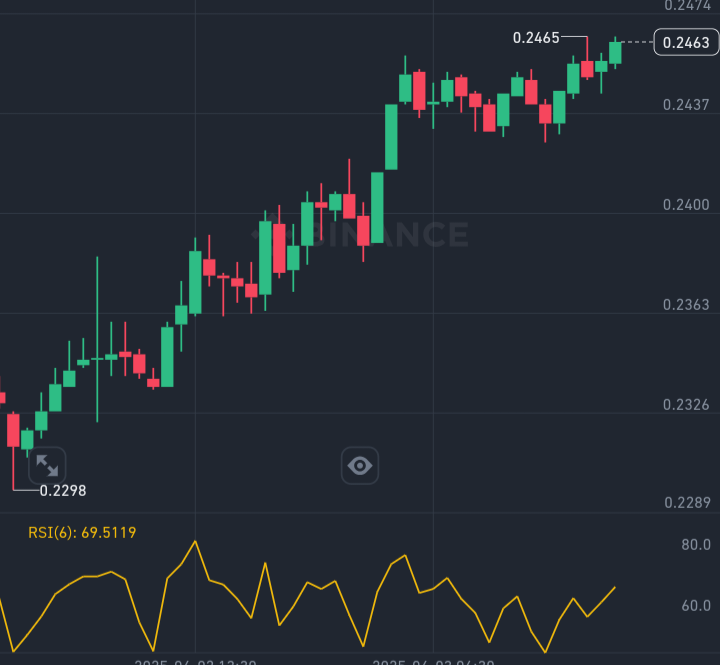Select the latest green candle at 0.2463
This screenshot has width=720, height=665.
pyautogui.click(x=615, y=53)
